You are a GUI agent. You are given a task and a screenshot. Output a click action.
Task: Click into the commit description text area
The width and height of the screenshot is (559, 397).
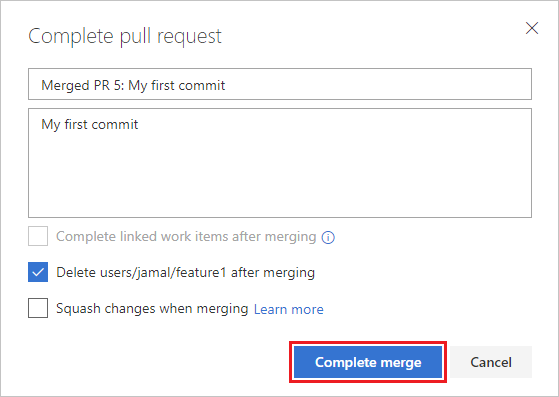(280, 163)
